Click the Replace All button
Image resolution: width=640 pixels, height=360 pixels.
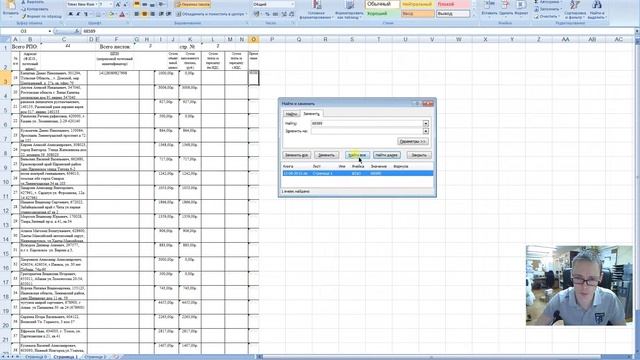[x=297, y=155]
